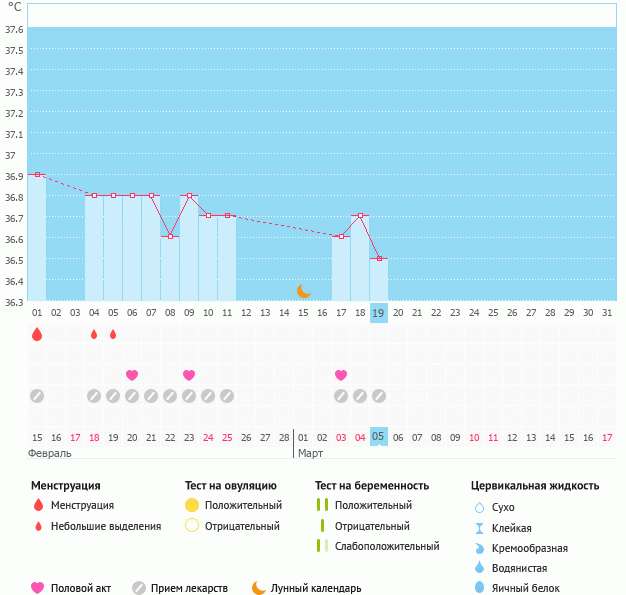Click the small discharge drop on day 05
The image size is (626, 595).
113,334
